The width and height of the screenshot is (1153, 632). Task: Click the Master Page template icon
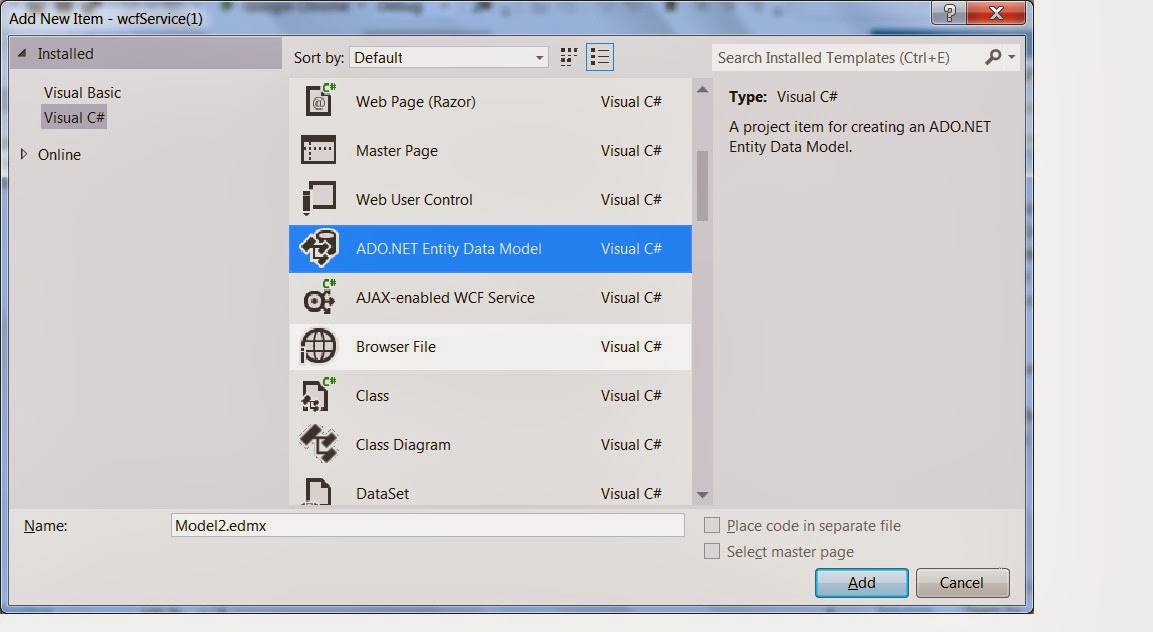(319, 150)
